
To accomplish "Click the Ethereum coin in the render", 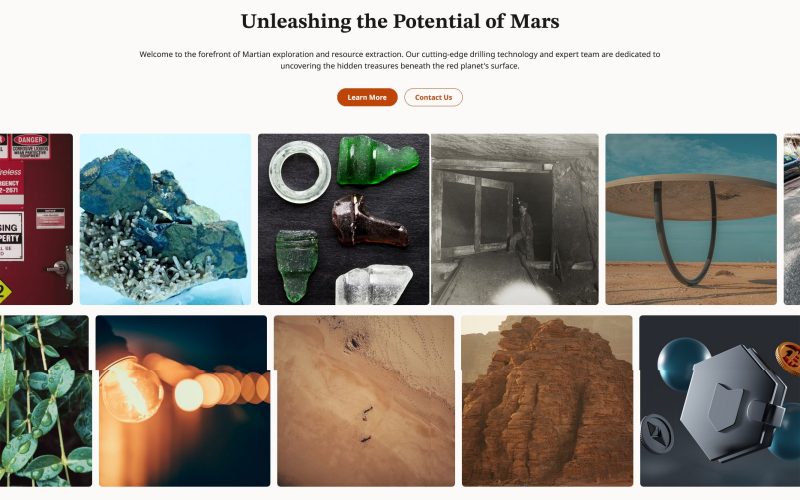I will click(657, 434).
